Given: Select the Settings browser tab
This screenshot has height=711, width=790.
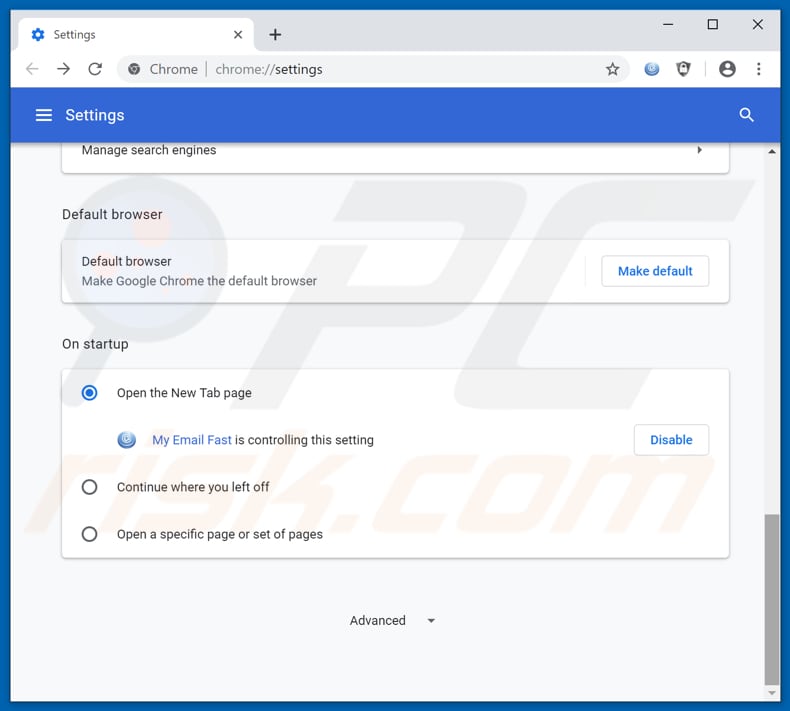Looking at the screenshot, I should 136,34.
